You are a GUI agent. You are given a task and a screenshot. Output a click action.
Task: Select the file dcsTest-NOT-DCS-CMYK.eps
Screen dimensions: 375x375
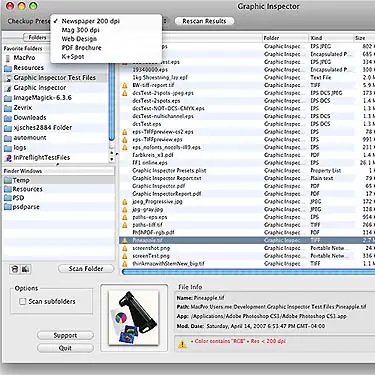[168, 109]
